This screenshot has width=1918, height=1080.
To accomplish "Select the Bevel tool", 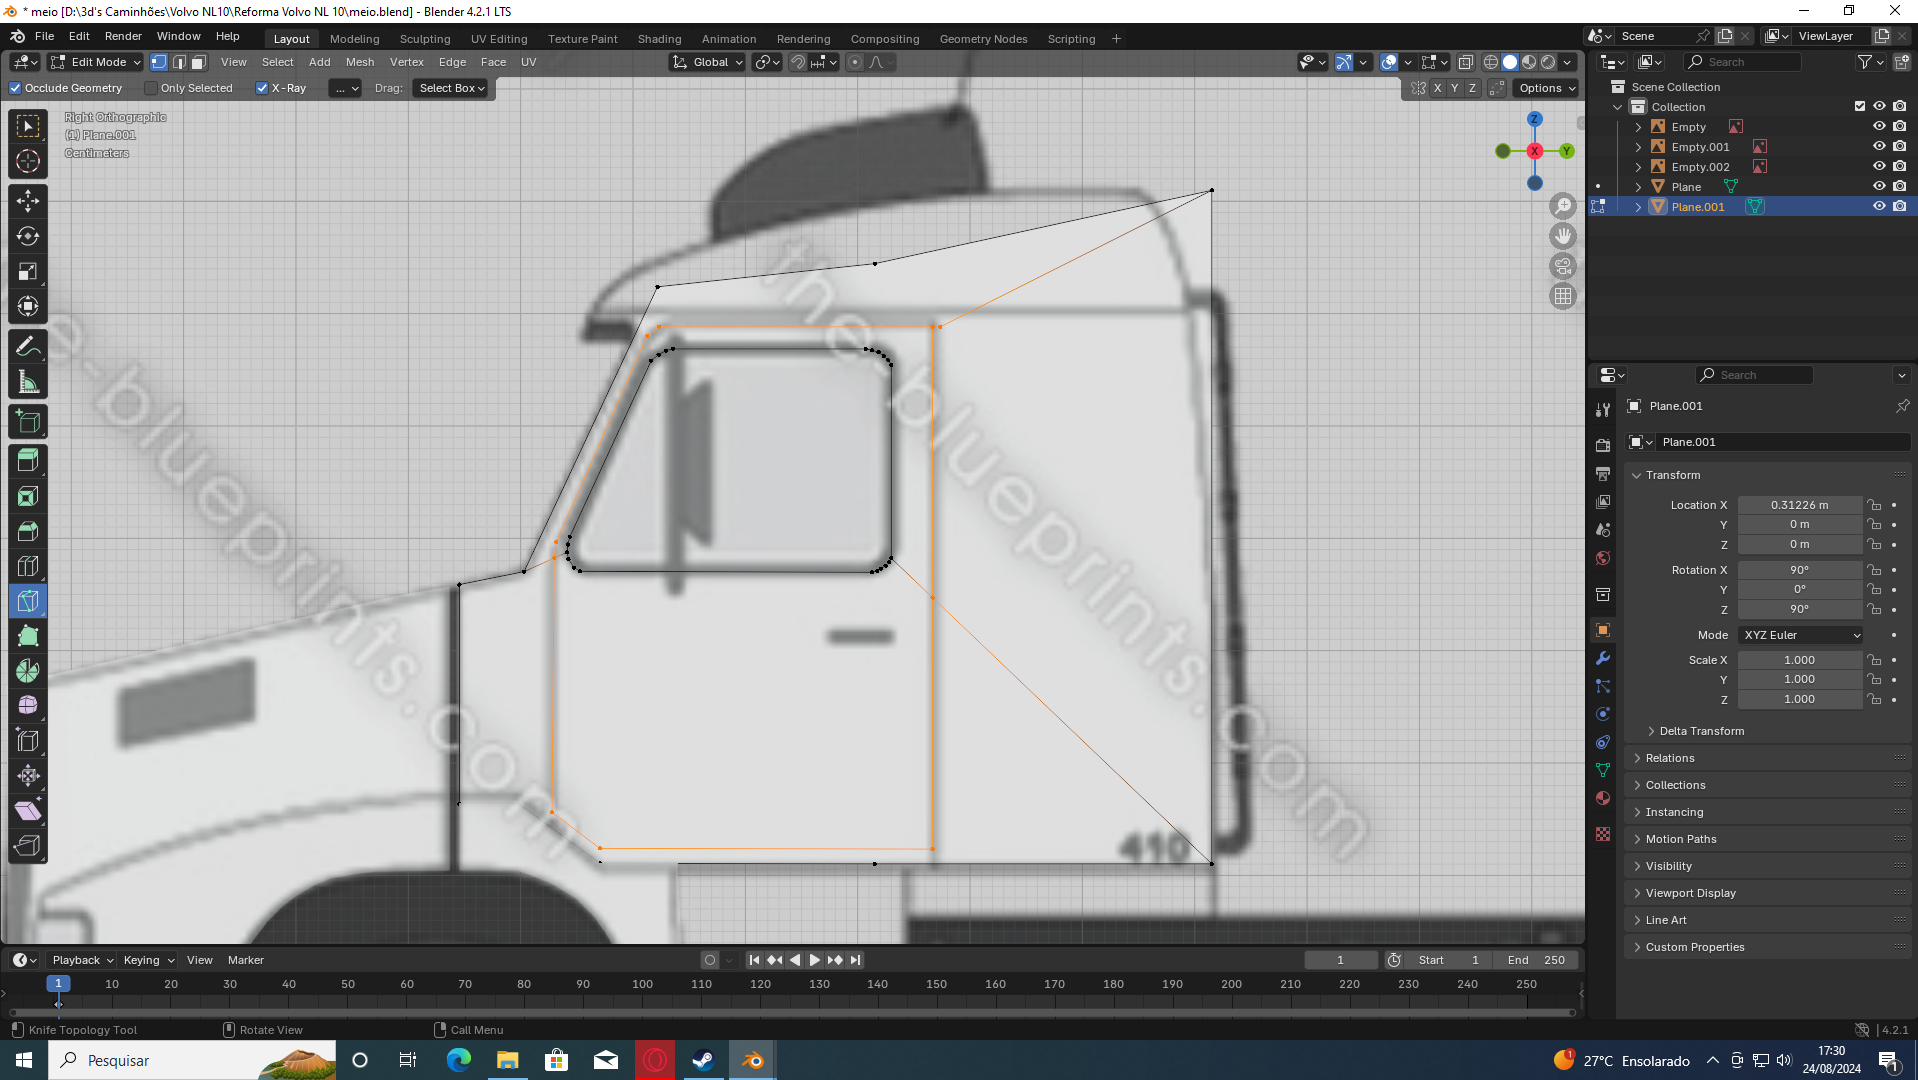I will click(28, 531).
